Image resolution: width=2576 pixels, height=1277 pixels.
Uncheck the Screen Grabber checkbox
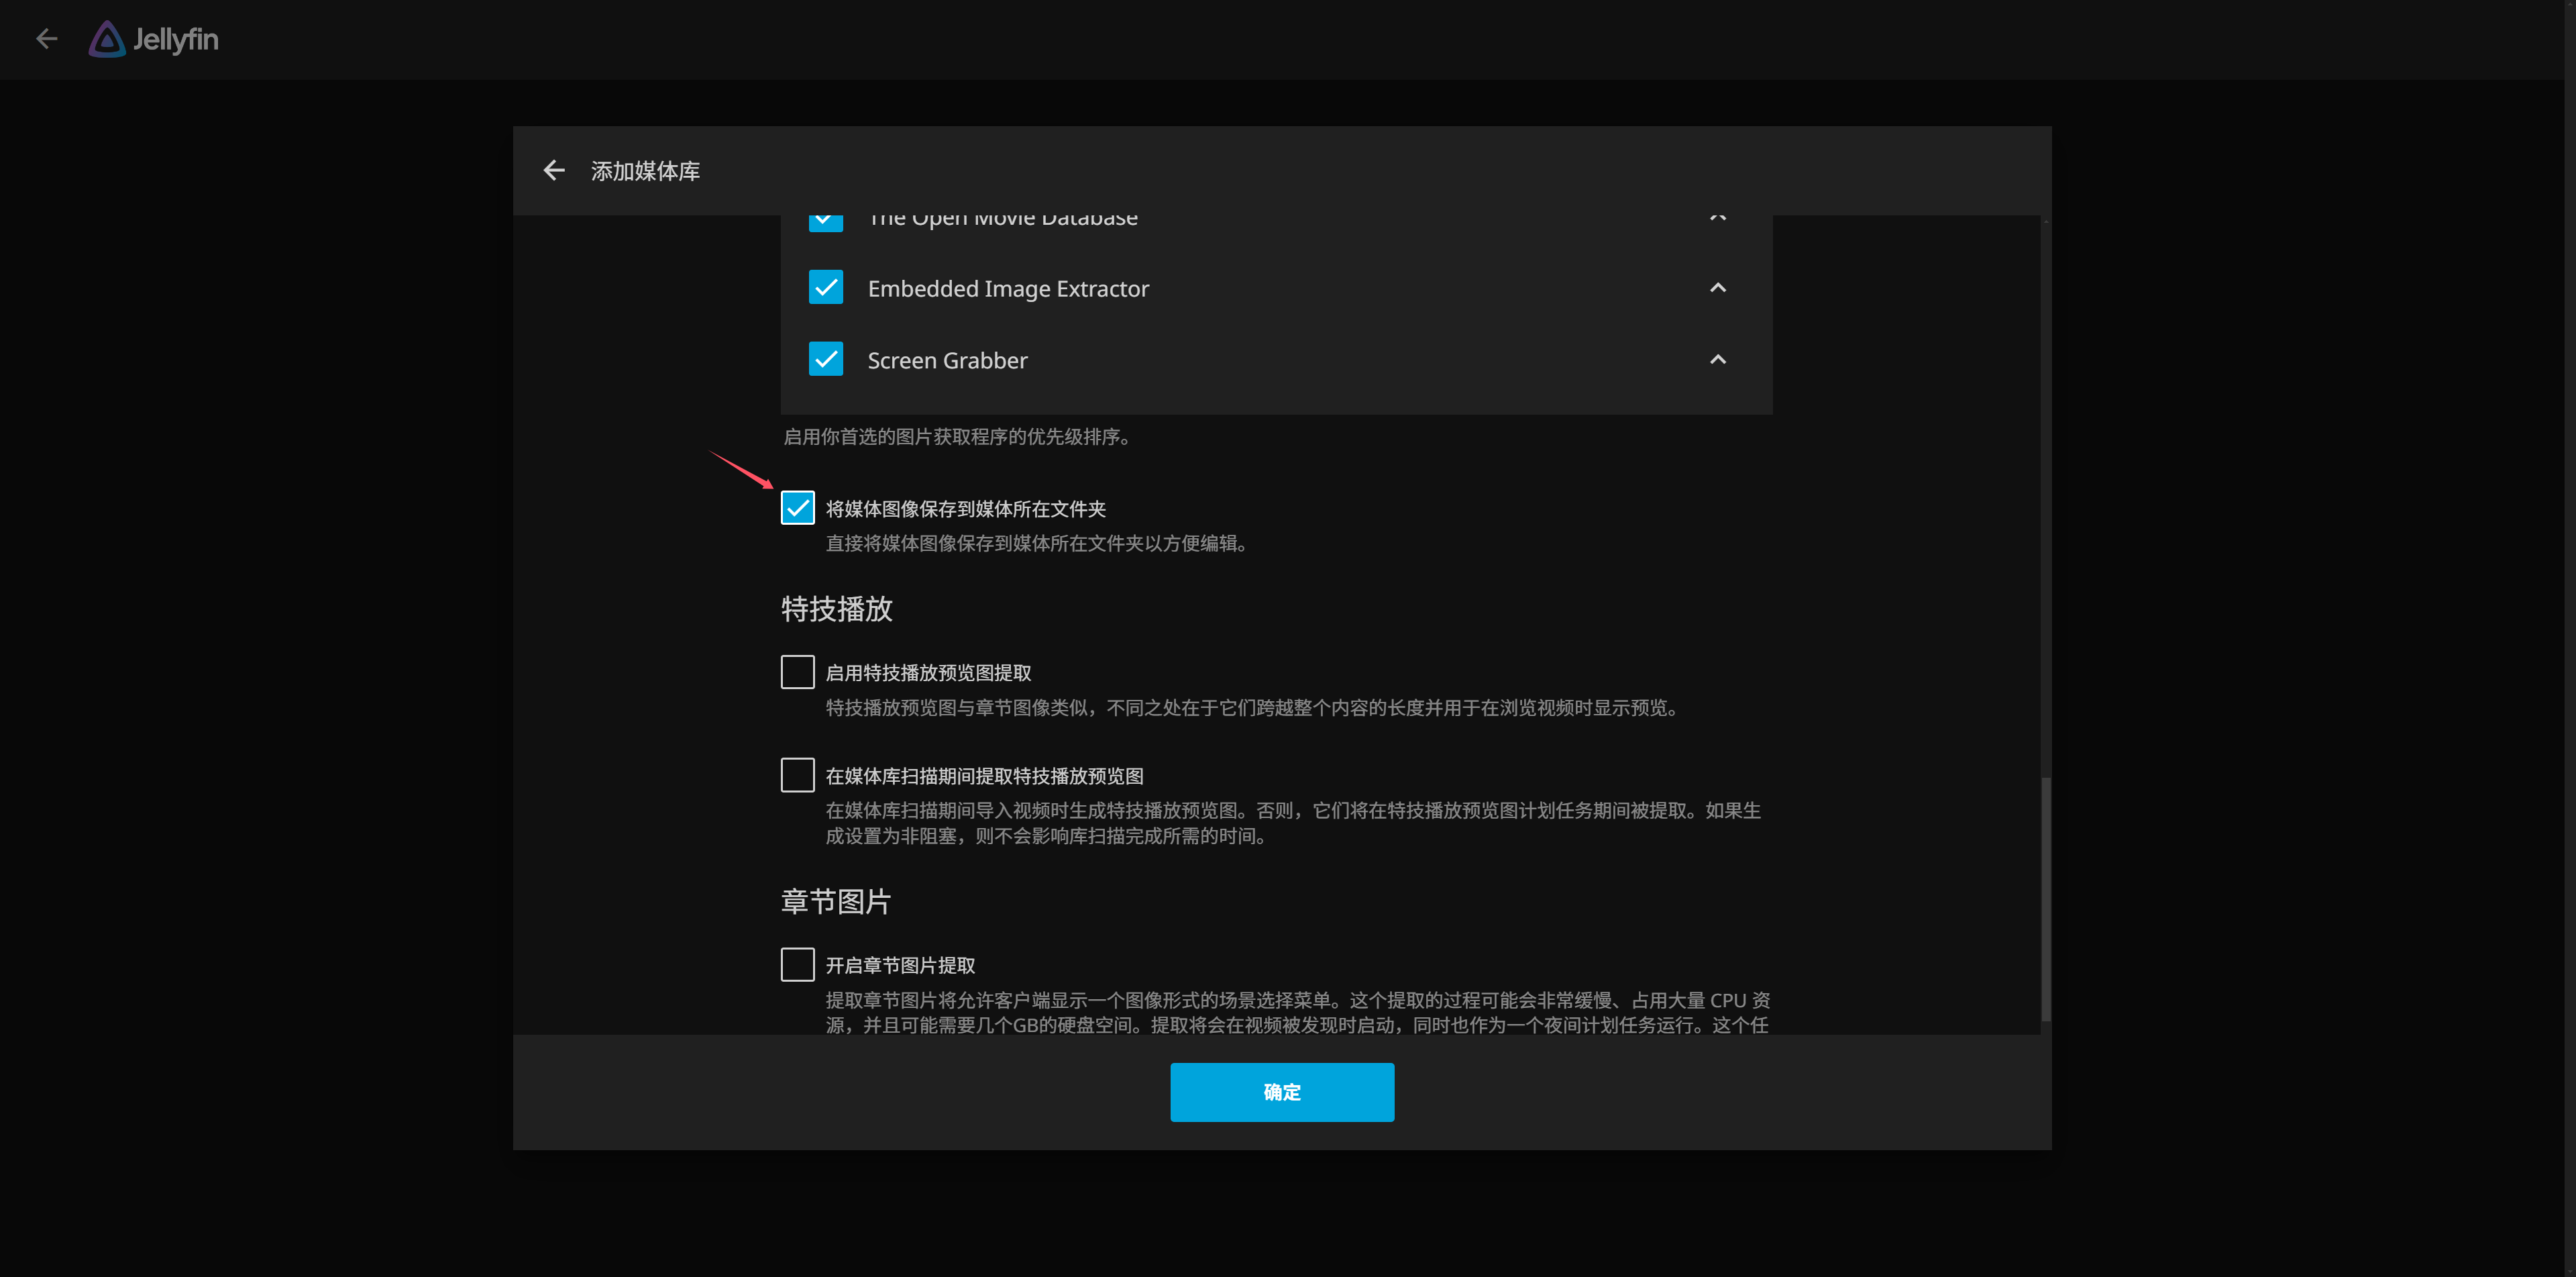826,360
